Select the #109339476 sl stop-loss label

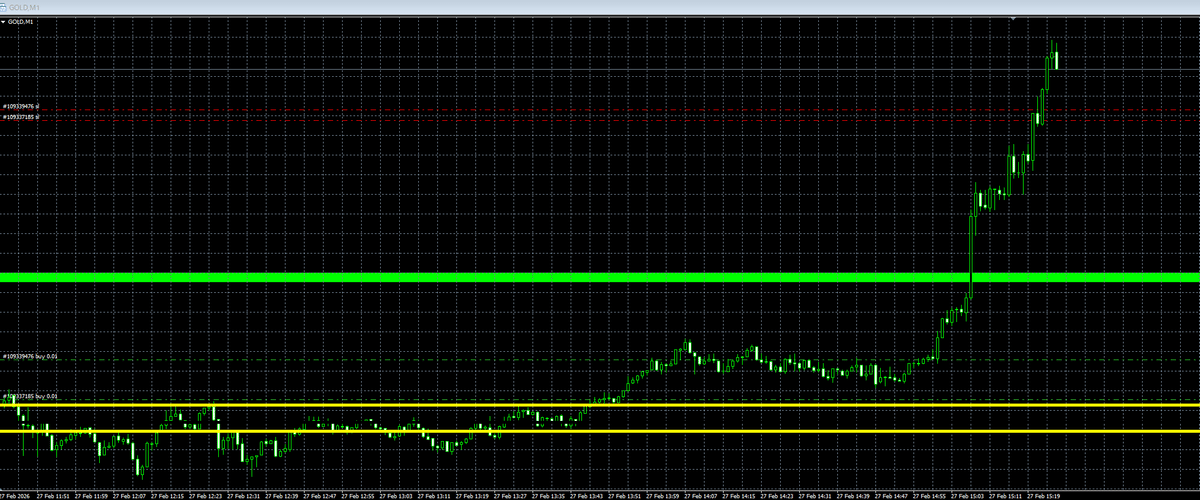[20, 106]
